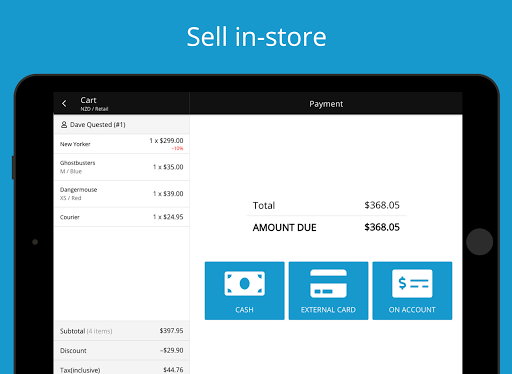This screenshot has width=512, height=374.
Task: Open the Dave Quested customer row
Action: [122, 125]
